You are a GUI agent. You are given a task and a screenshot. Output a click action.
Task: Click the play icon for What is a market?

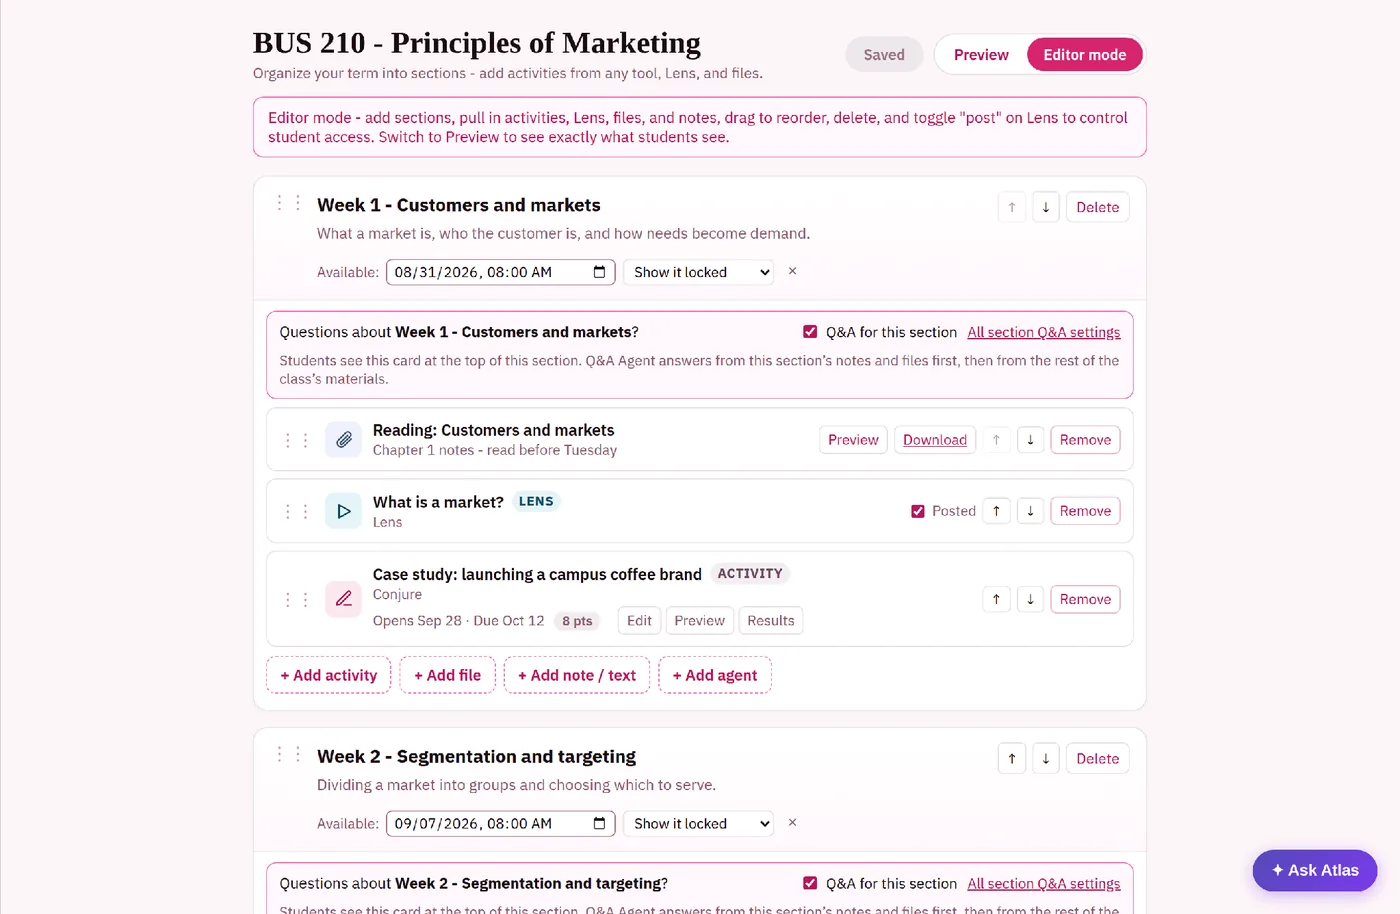pyautogui.click(x=343, y=511)
